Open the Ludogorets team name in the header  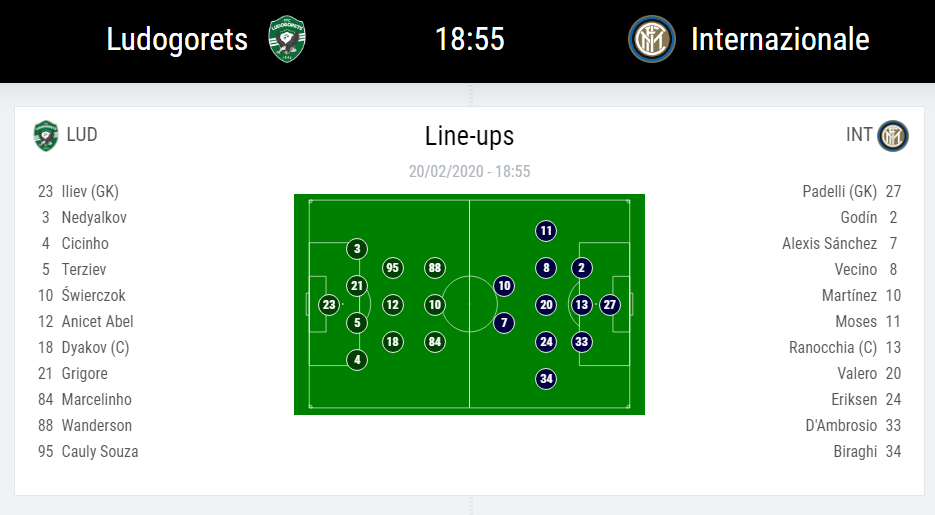click(177, 40)
